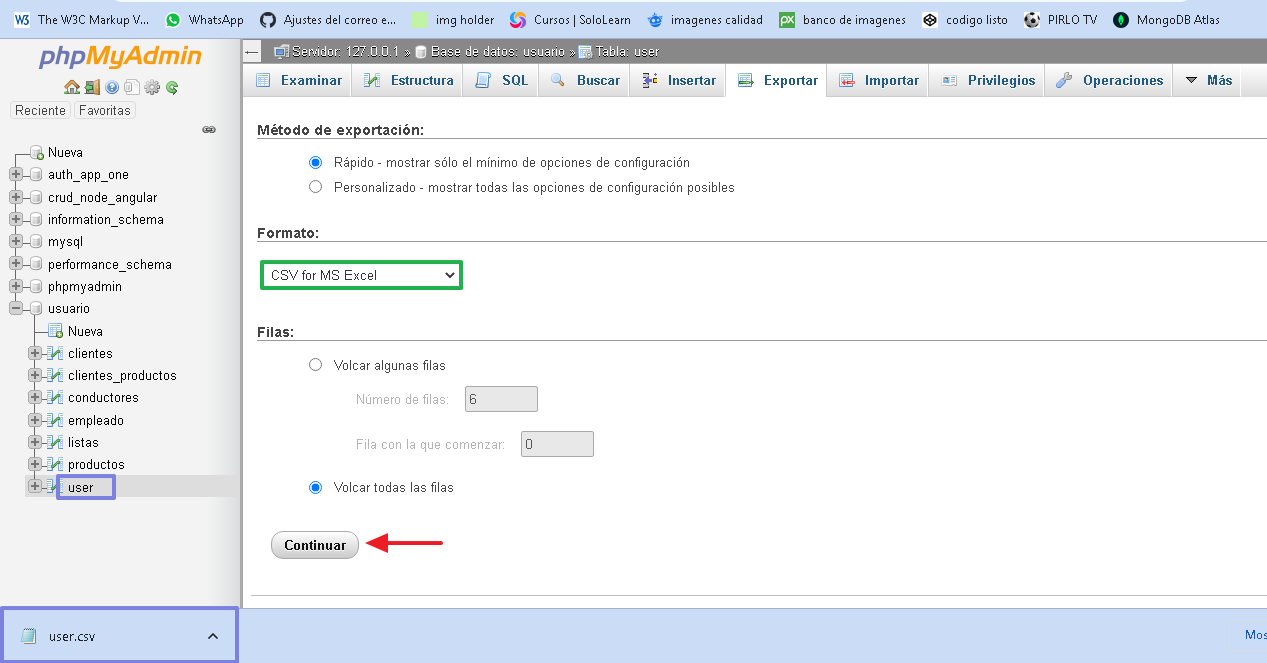Reload navigation panel with green refresh icon

tap(172, 88)
